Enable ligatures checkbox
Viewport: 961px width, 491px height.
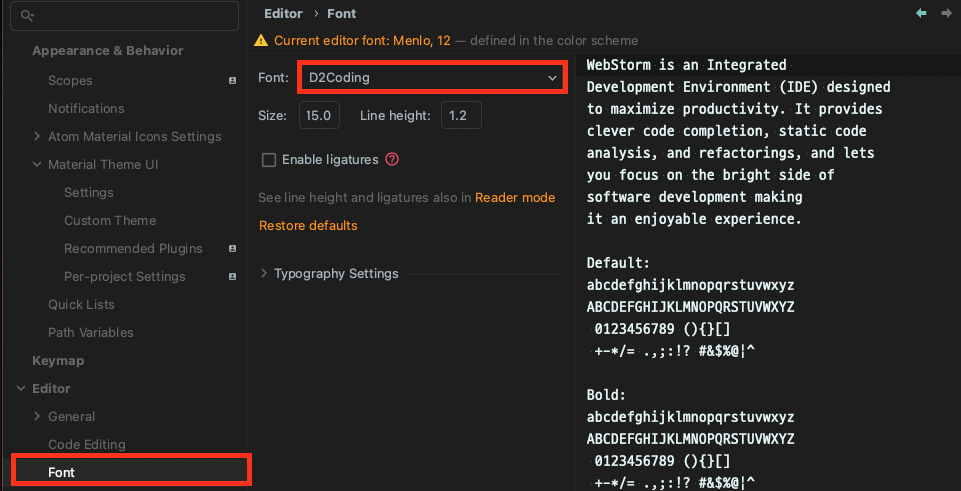click(268, 160)
